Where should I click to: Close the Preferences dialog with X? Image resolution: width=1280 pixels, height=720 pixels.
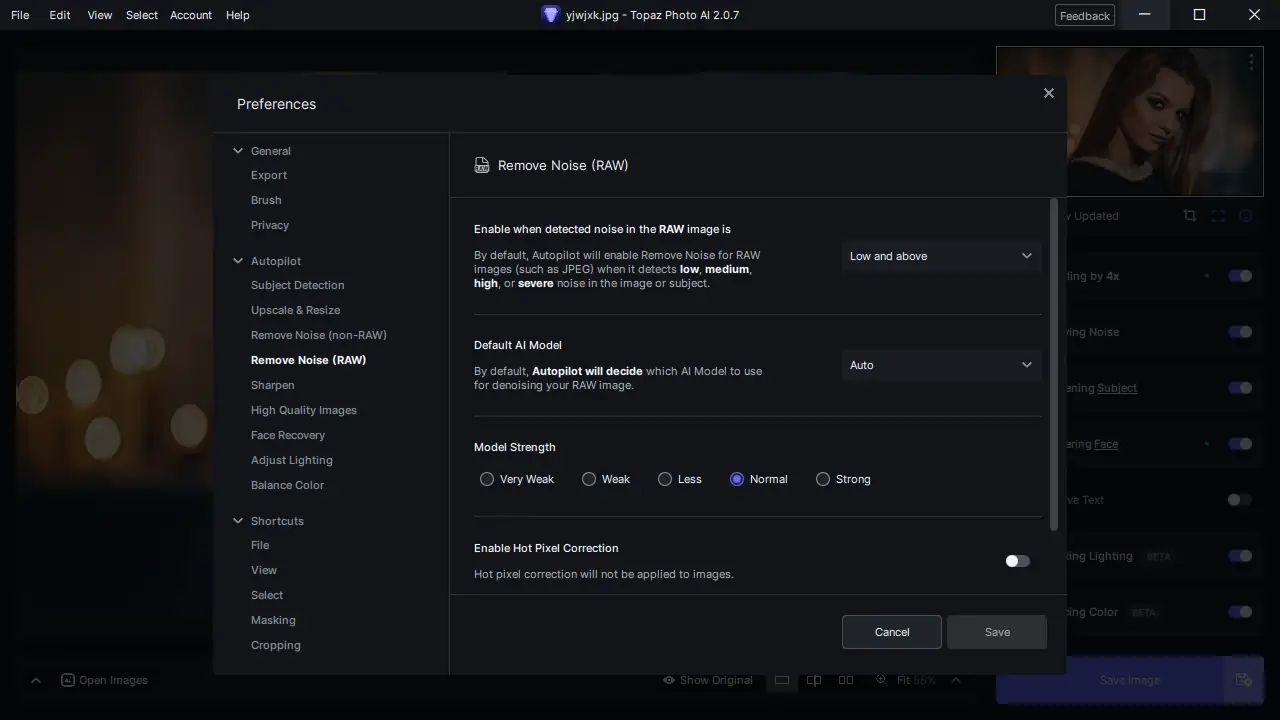tap(1048, 93)
